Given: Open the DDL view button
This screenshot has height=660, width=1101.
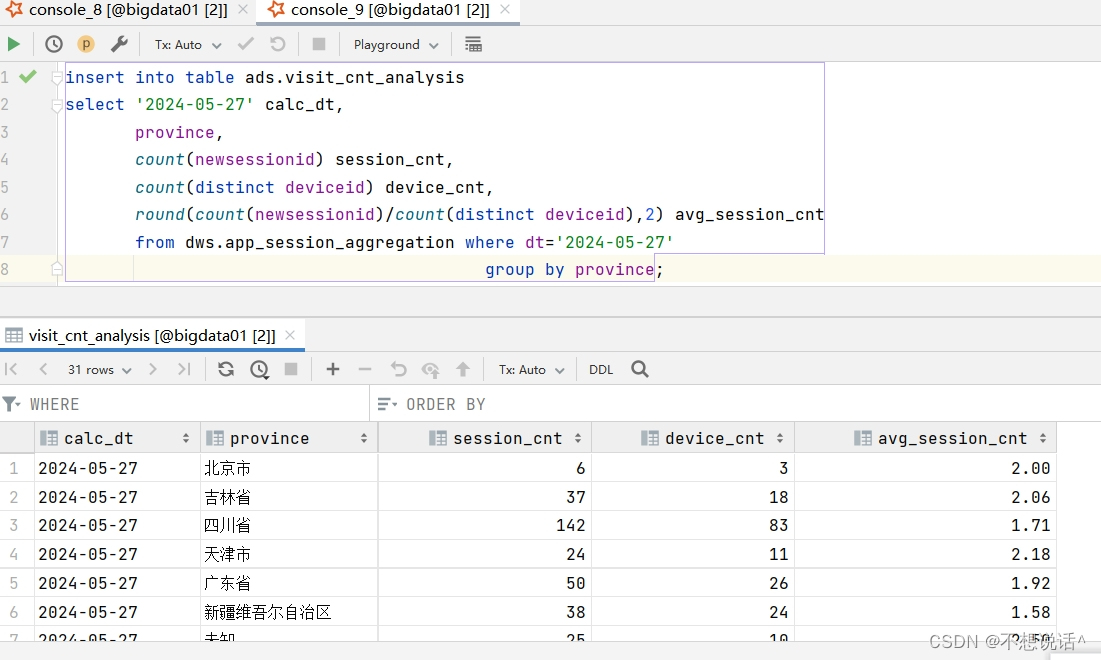Looking at the screenshot, I should coord(601,369).
